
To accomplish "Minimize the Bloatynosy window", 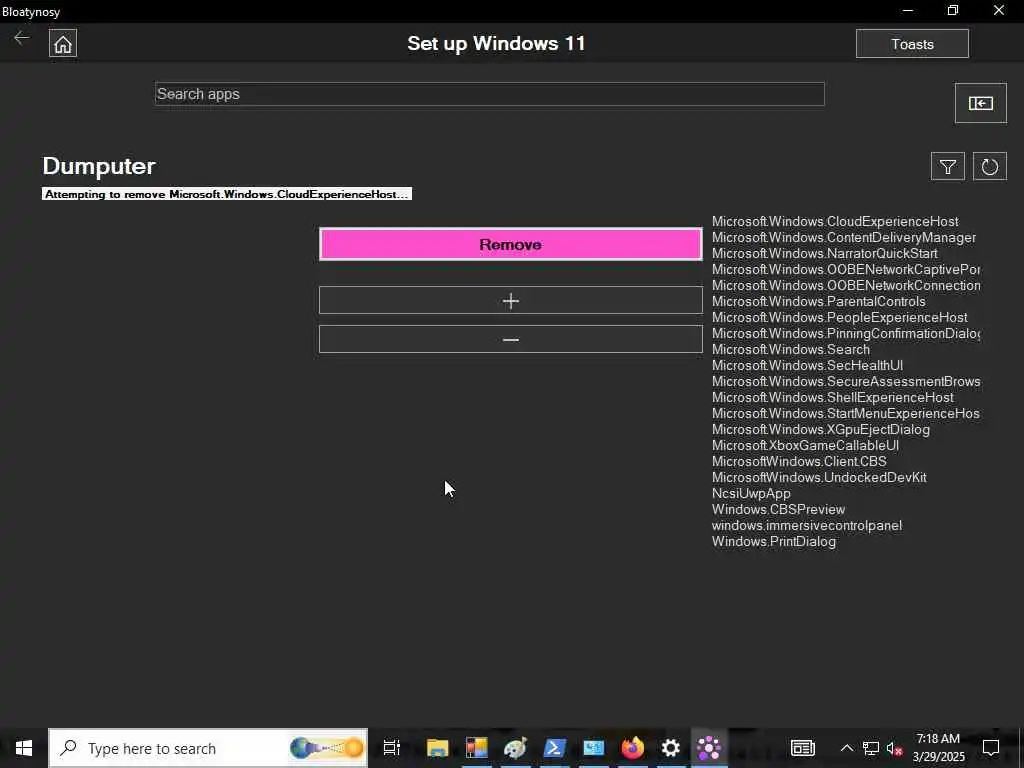I will tap(908, 10).
